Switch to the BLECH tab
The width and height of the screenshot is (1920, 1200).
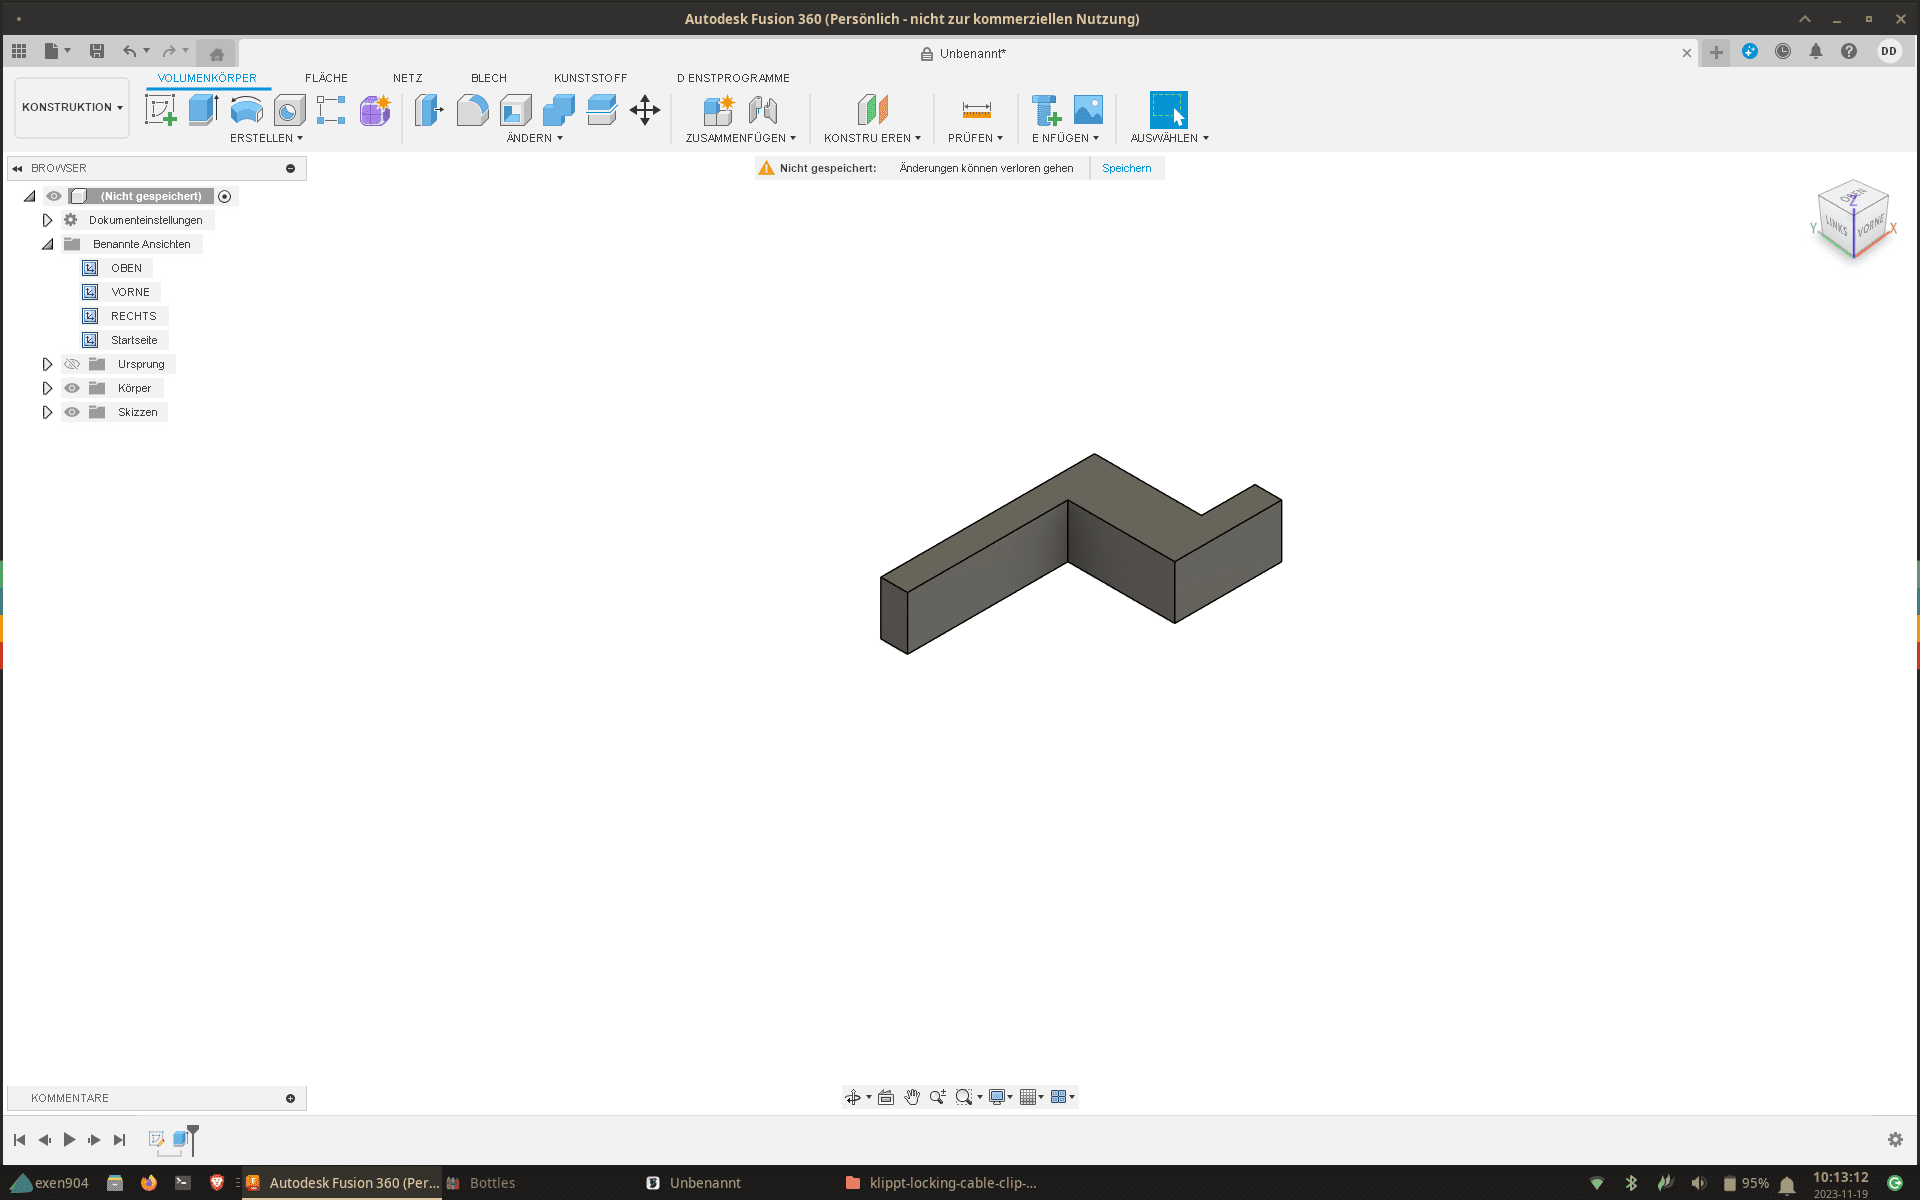488,78
